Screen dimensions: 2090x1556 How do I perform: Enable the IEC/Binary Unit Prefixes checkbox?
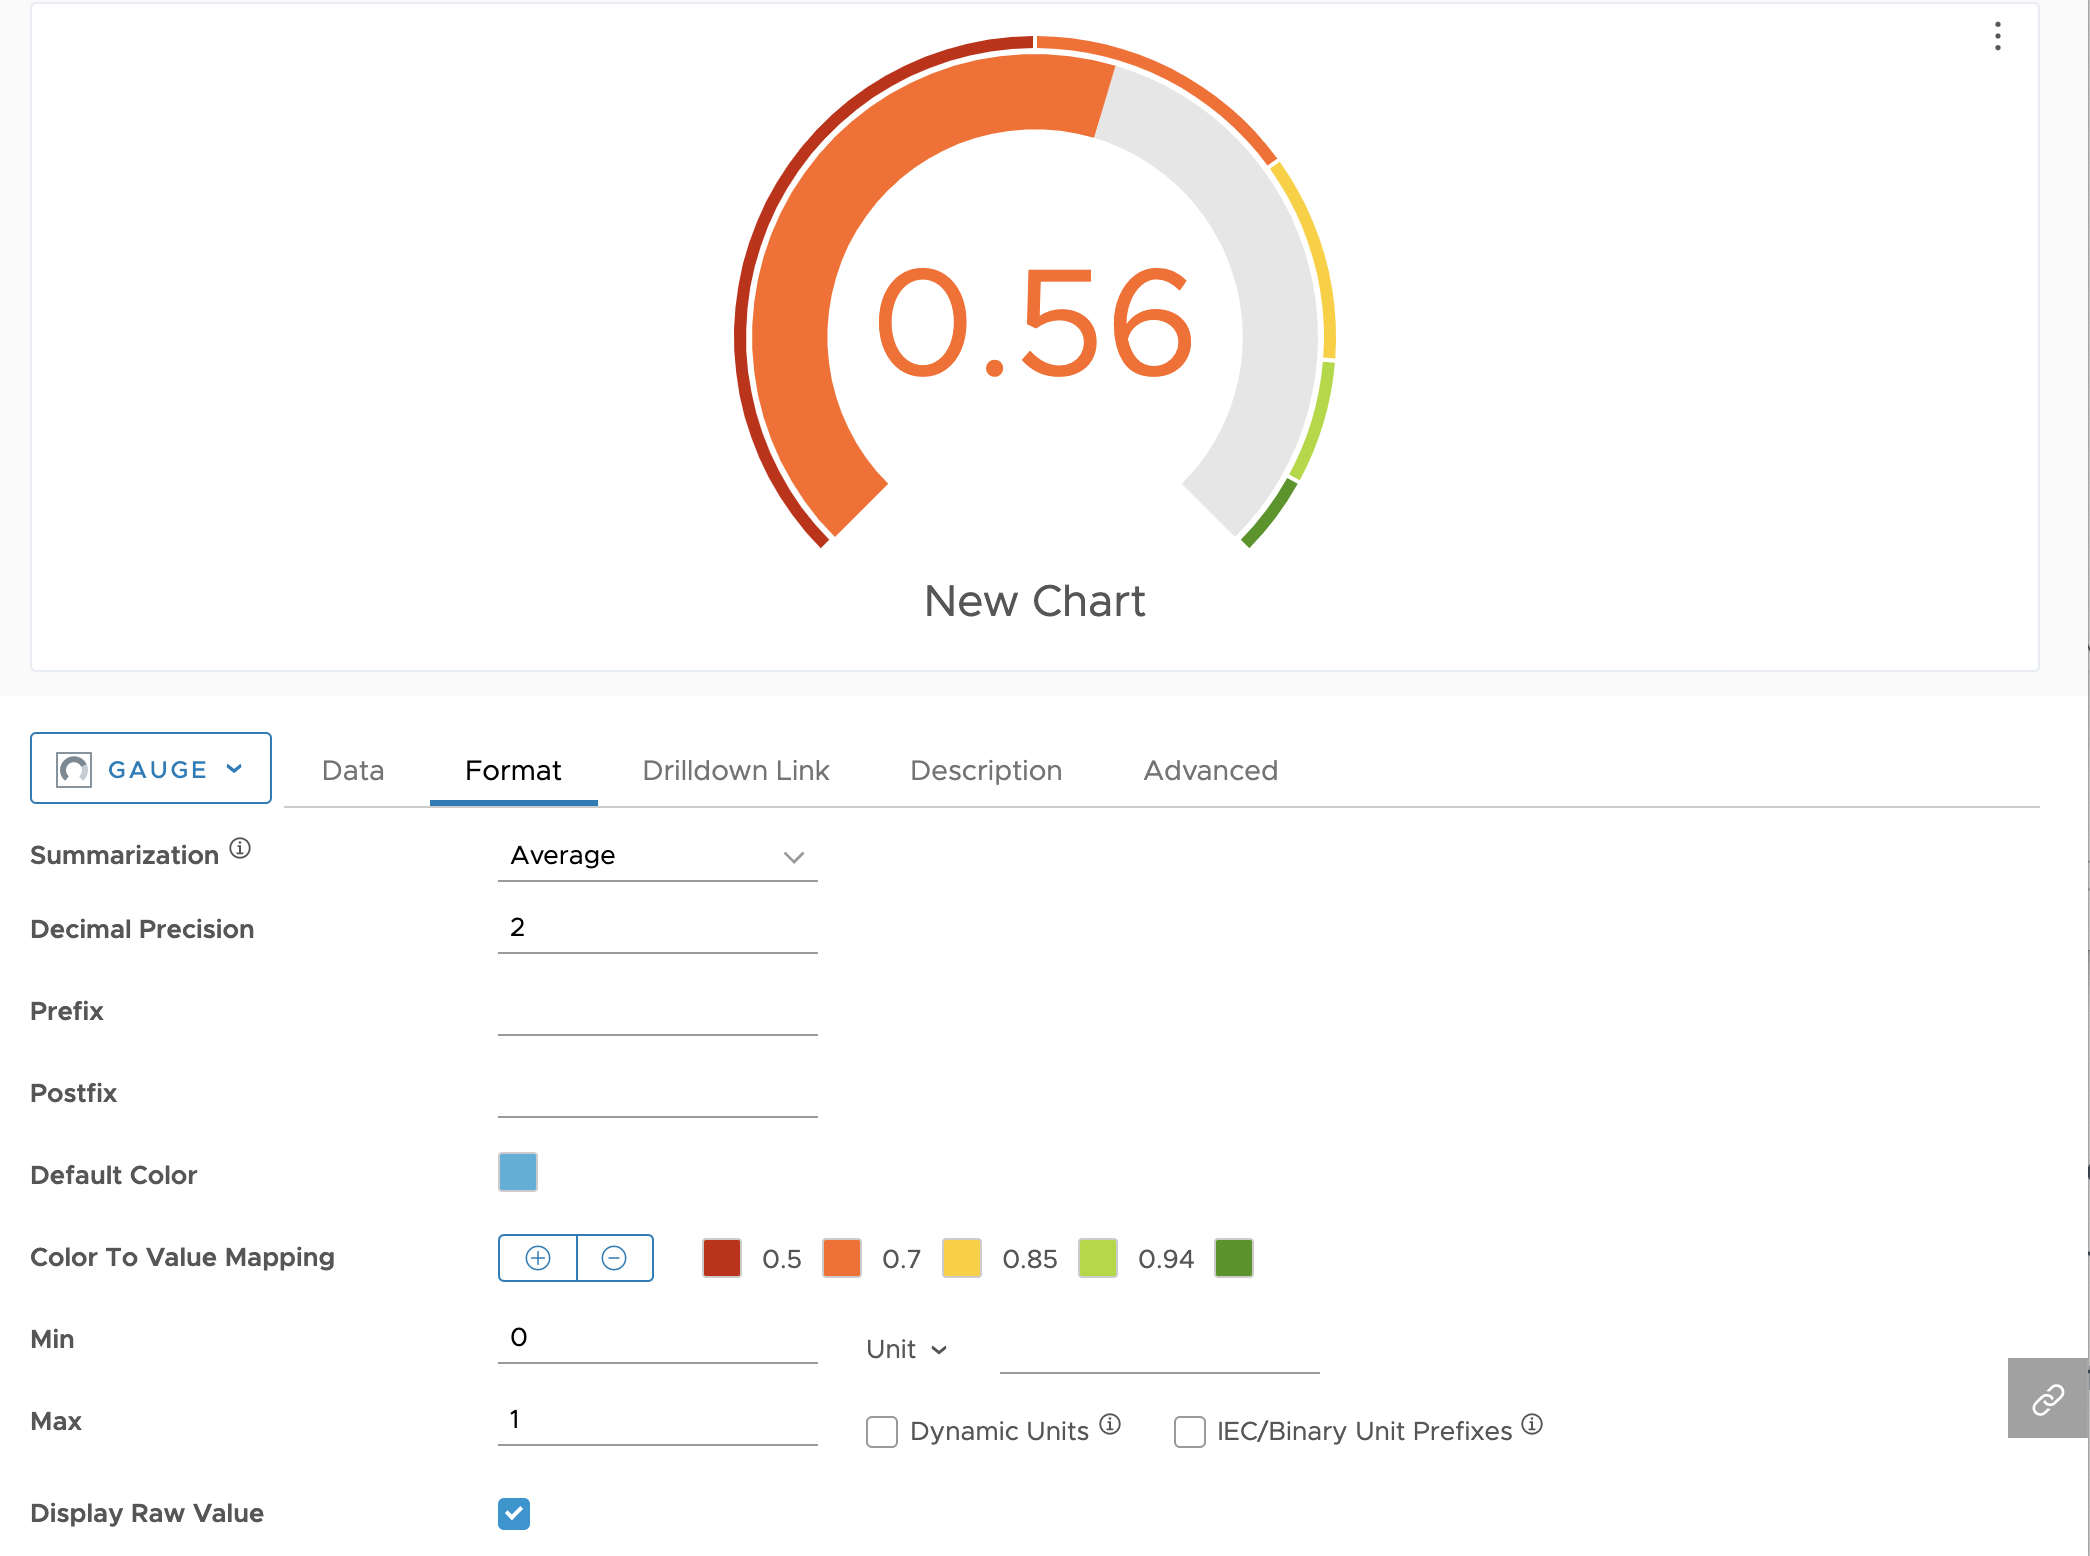[x=1188, y=1429]
